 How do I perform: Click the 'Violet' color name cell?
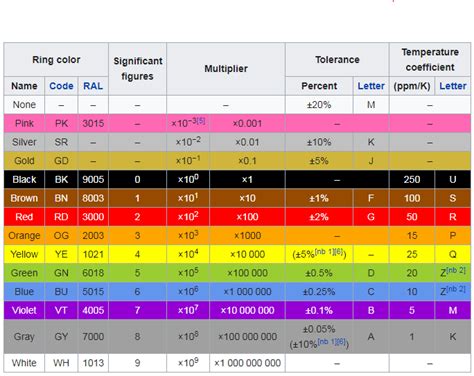click(x=24, y=310)
